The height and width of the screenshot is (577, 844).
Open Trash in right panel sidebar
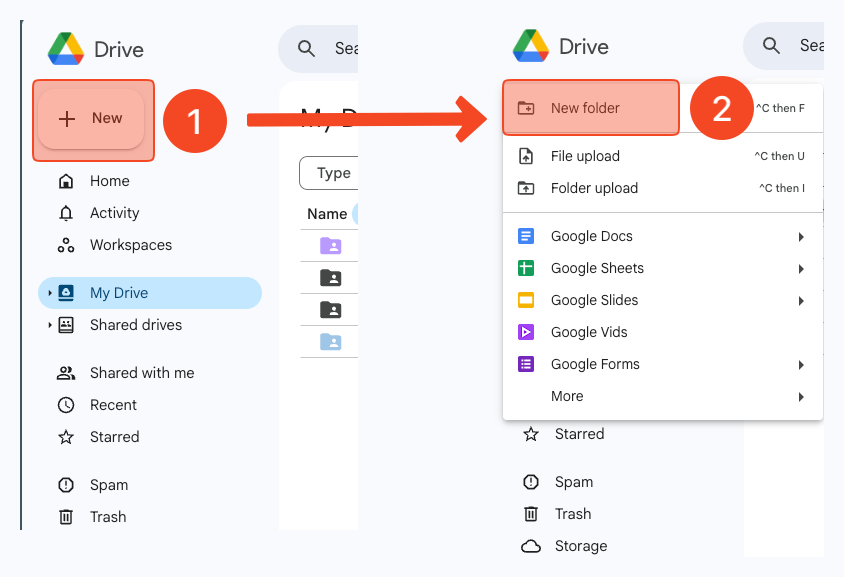tap(557, 514)
